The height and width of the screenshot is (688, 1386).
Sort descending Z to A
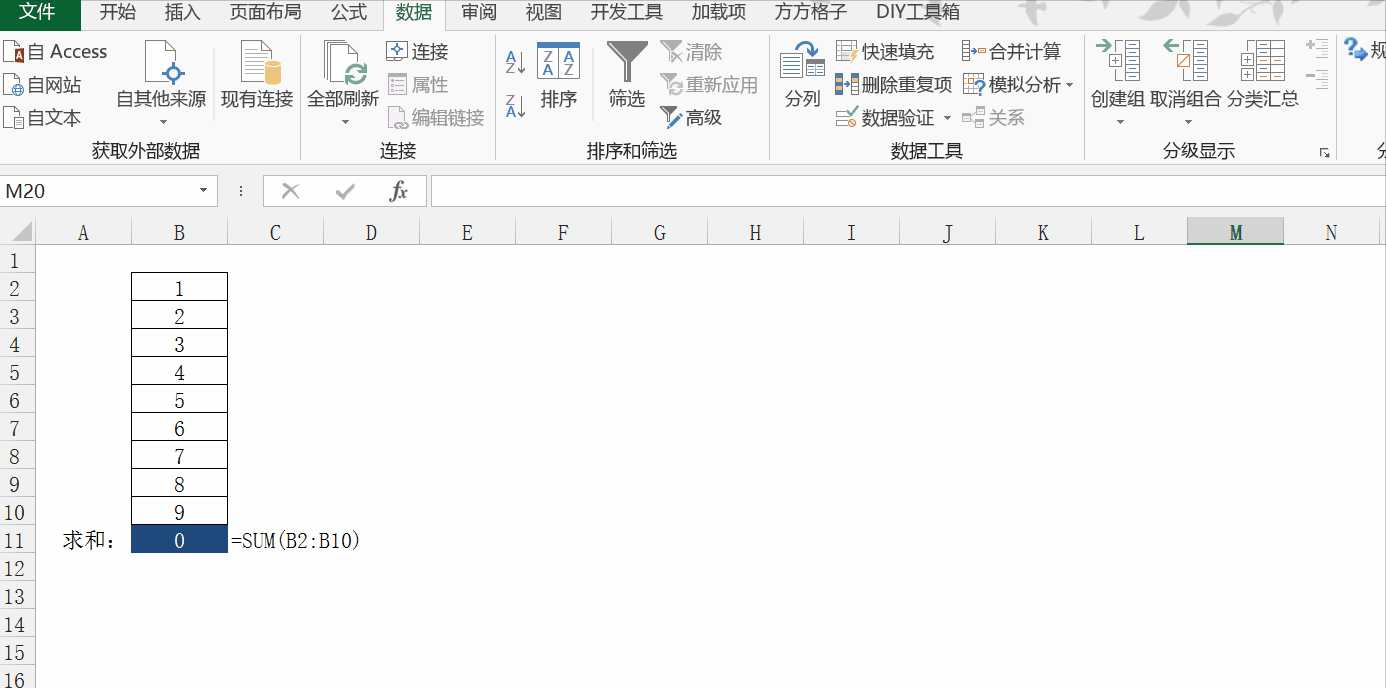(516, 106)
